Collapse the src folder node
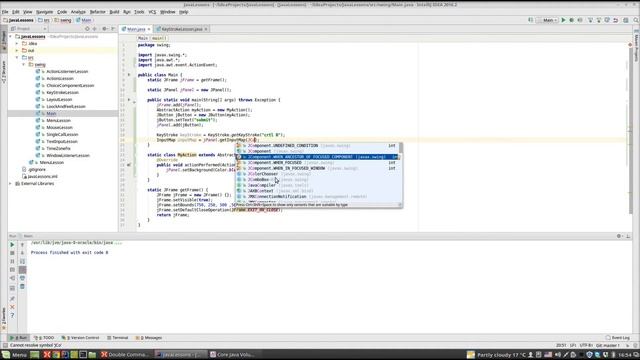 (x=17, y=58)
